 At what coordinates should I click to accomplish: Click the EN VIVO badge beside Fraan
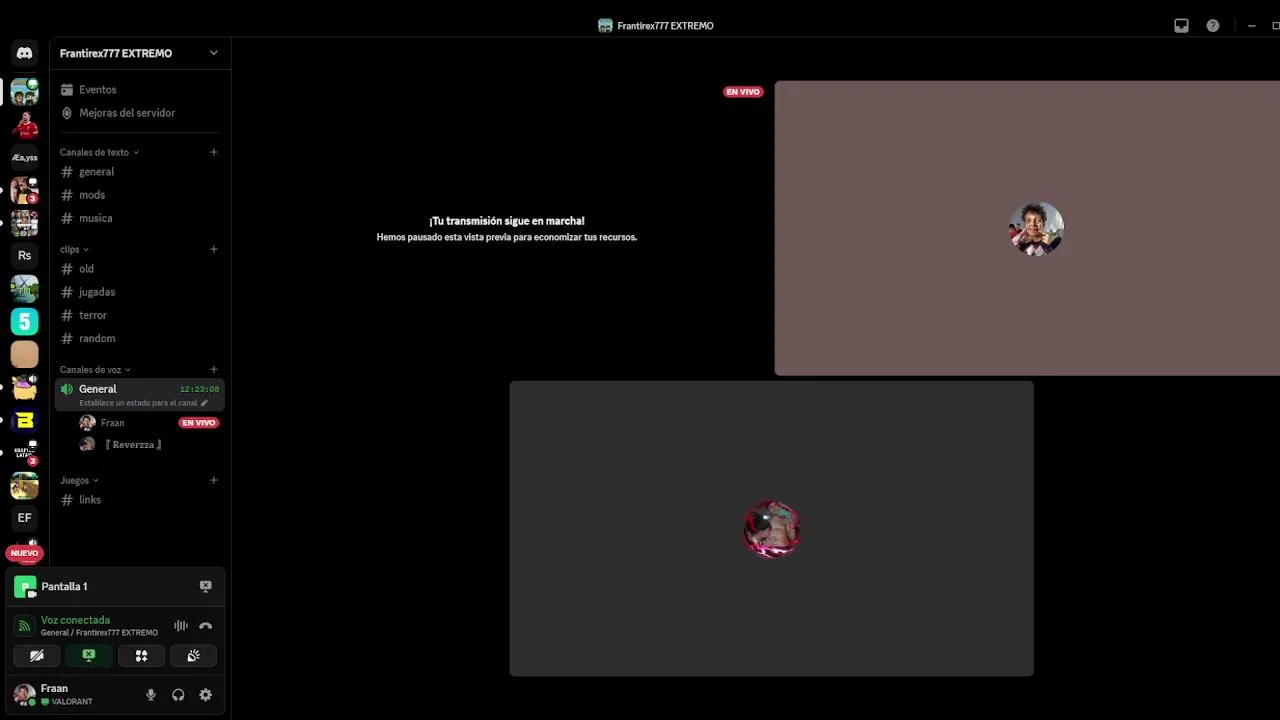[x=198, y=423]
